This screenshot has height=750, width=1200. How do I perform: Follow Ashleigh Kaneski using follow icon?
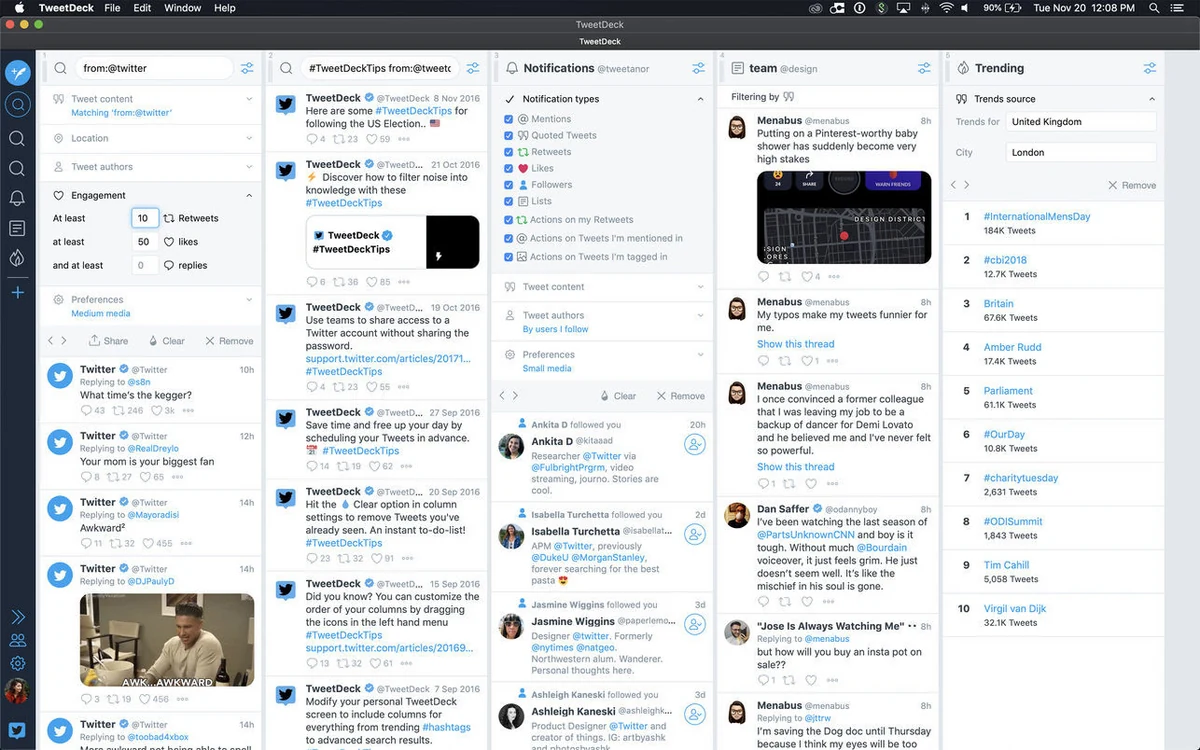click(695, 714)
